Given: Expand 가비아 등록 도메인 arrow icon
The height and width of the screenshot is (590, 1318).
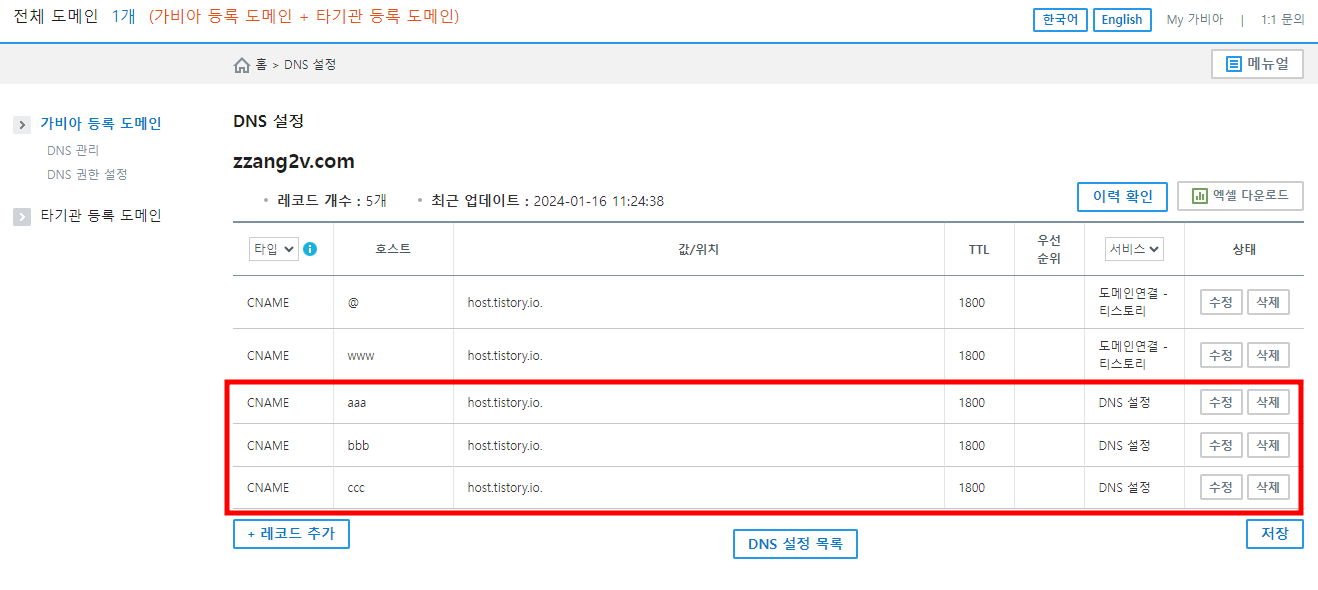Looking at the screenshot, I should coord(22,125).
